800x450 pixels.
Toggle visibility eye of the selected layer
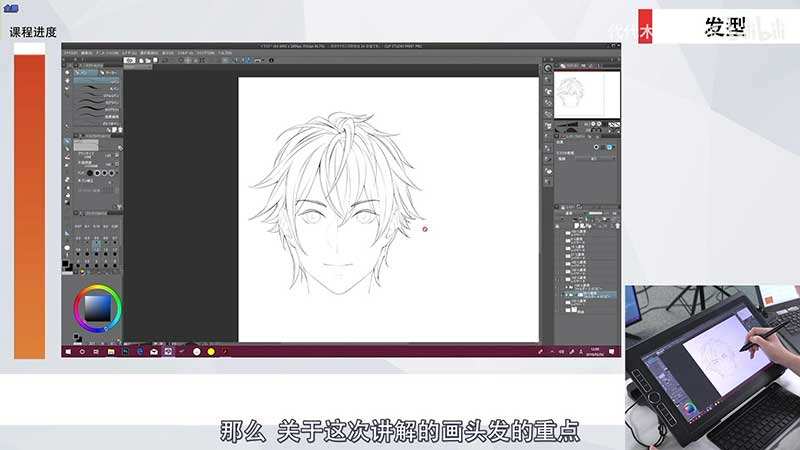coord(561,296)
